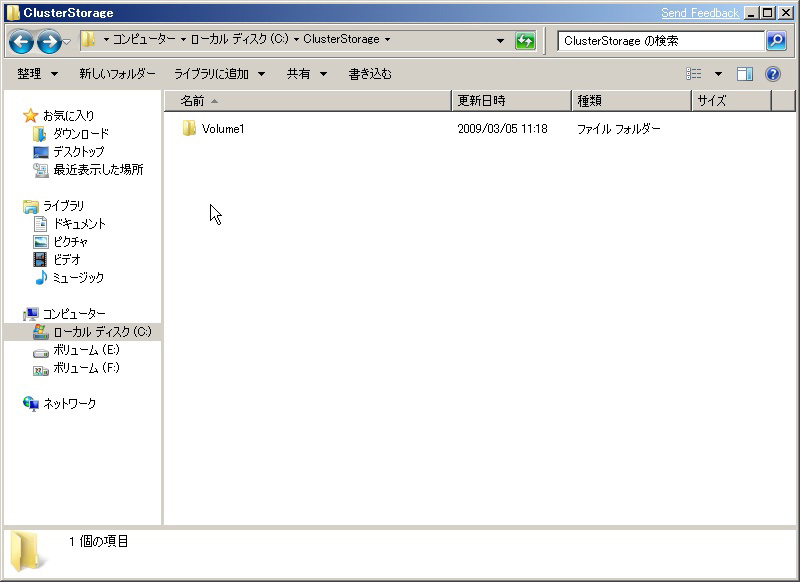Click the green refresh icon in address bar

pos(525,39)
